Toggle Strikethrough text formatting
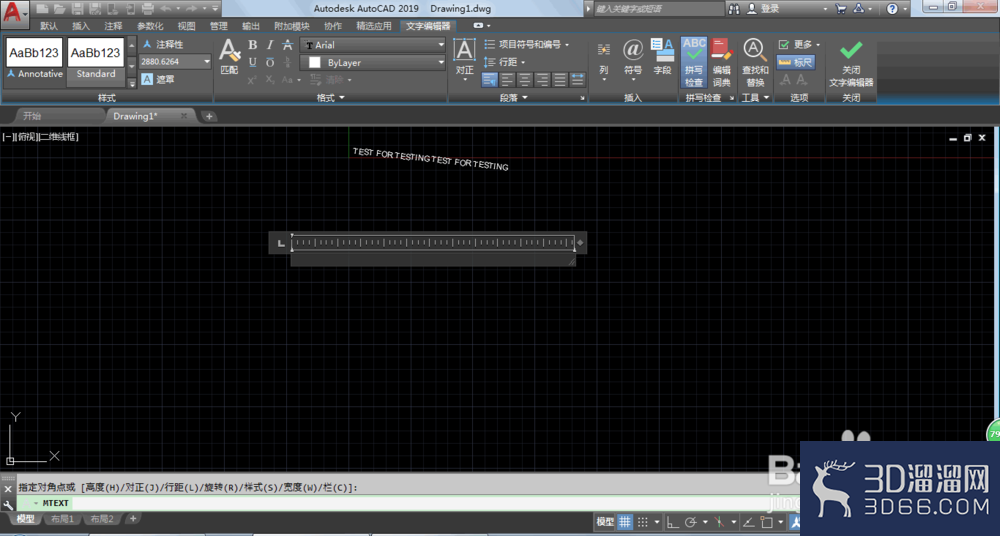This screenshot has width=1000, height=536. coord(287,45)
